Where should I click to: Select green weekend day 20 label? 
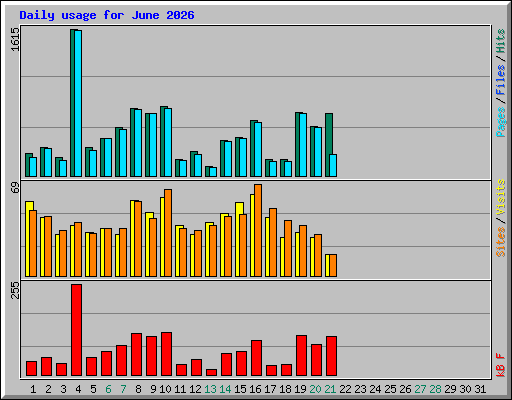[315, 389]
